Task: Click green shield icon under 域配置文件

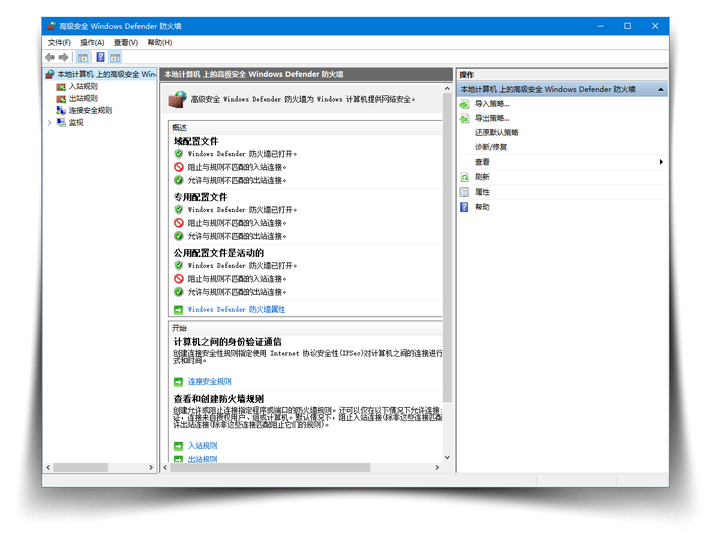Action: (179, 154)
